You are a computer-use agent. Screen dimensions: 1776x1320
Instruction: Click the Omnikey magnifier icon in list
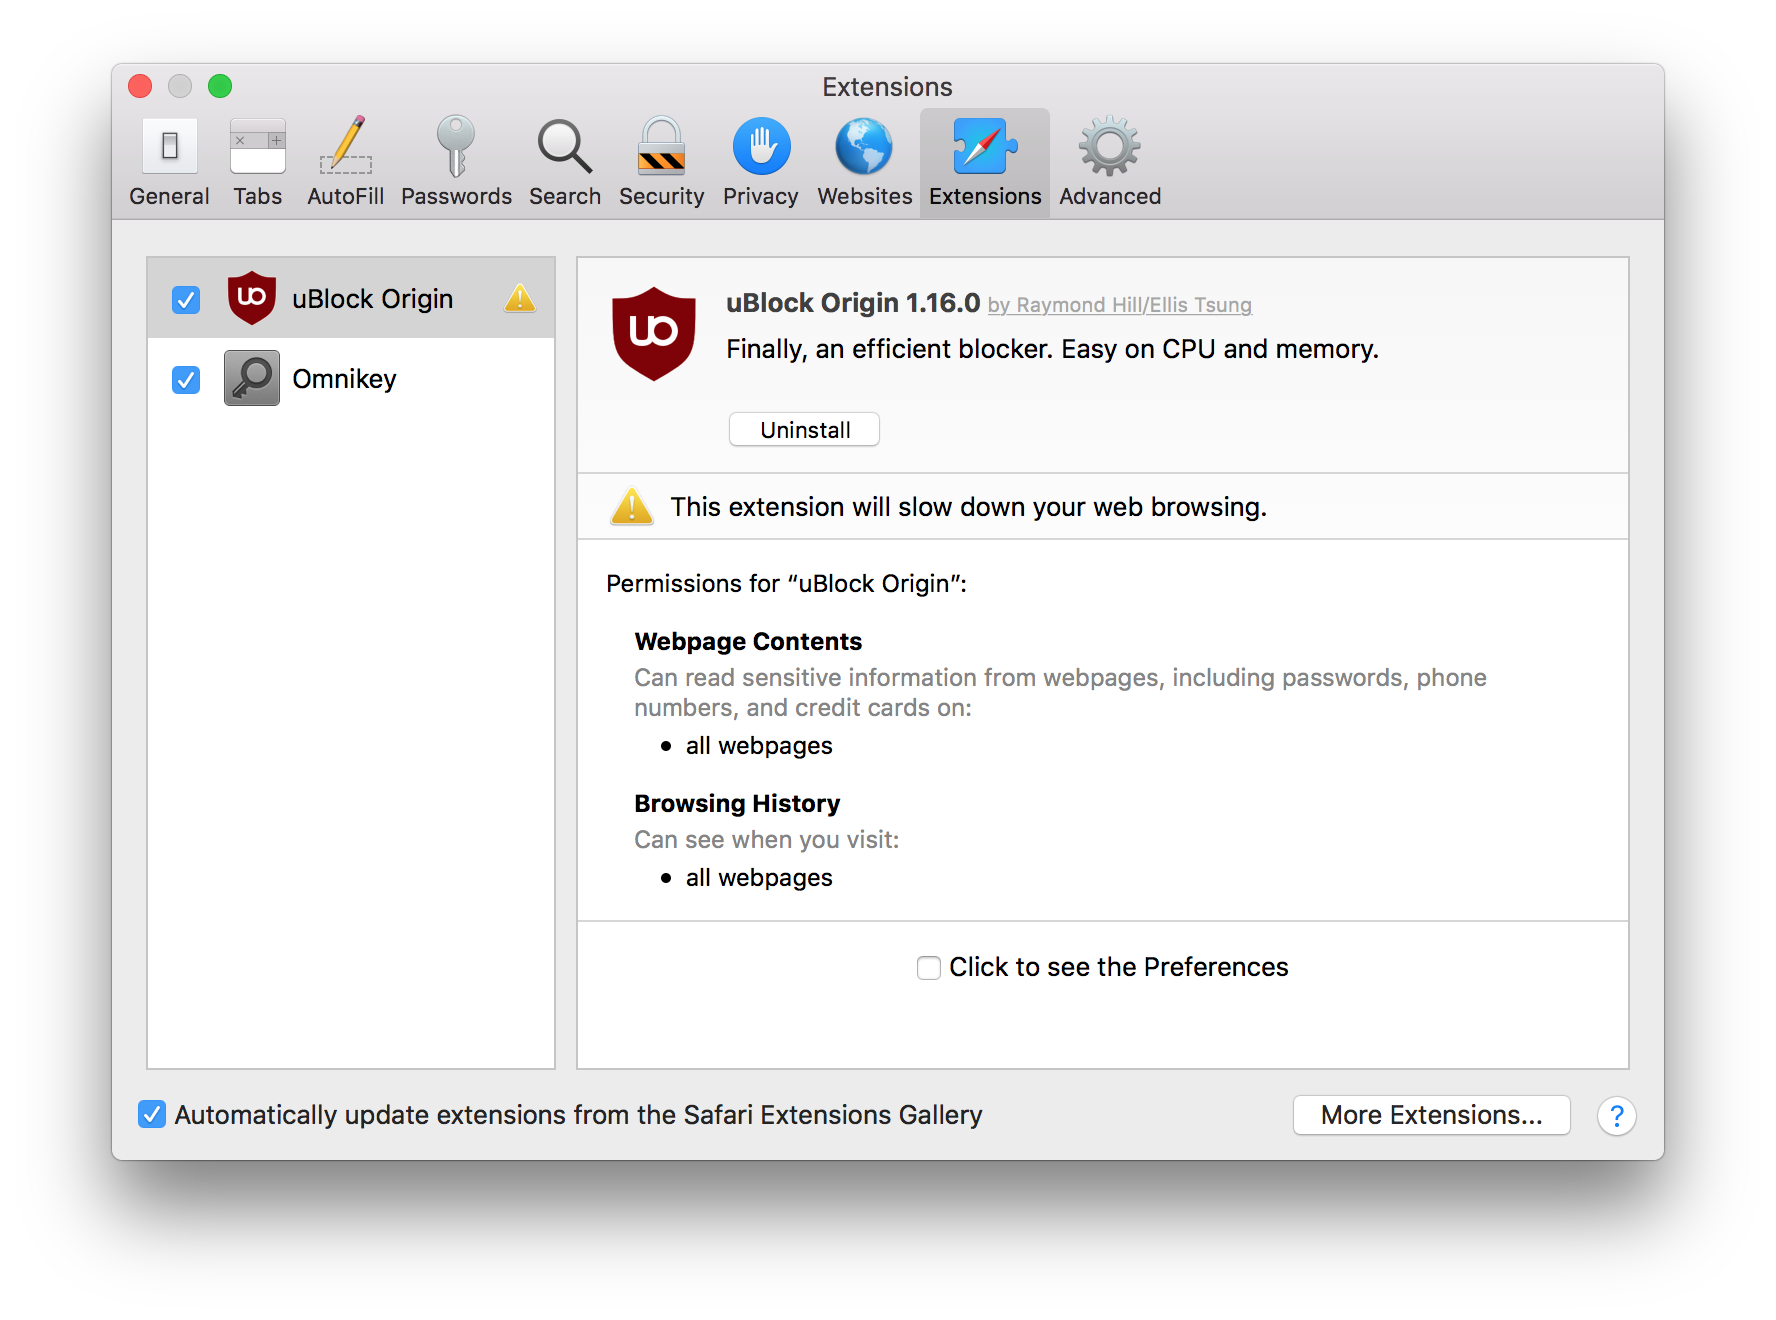[x=252, y=378]
